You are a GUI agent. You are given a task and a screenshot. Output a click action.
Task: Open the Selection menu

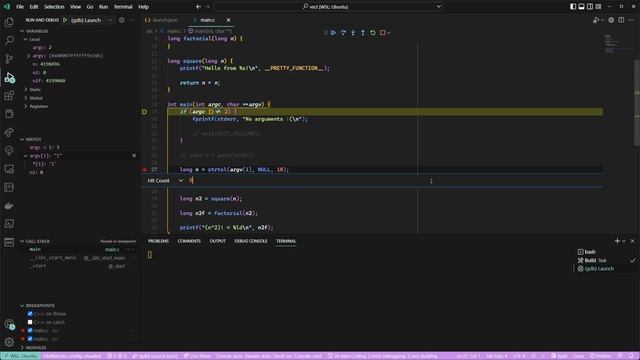point(54,7)
